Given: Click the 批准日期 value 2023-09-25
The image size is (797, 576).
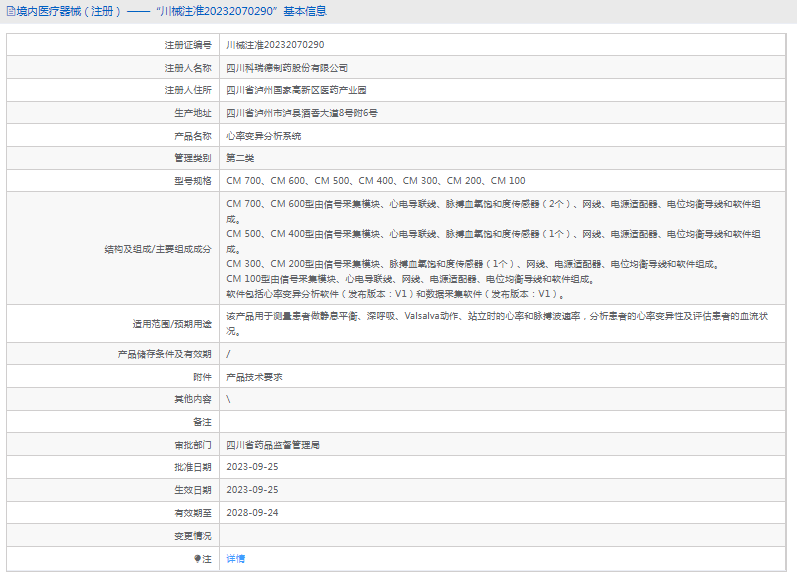Looking at the screenshot, I should point(252,467).
